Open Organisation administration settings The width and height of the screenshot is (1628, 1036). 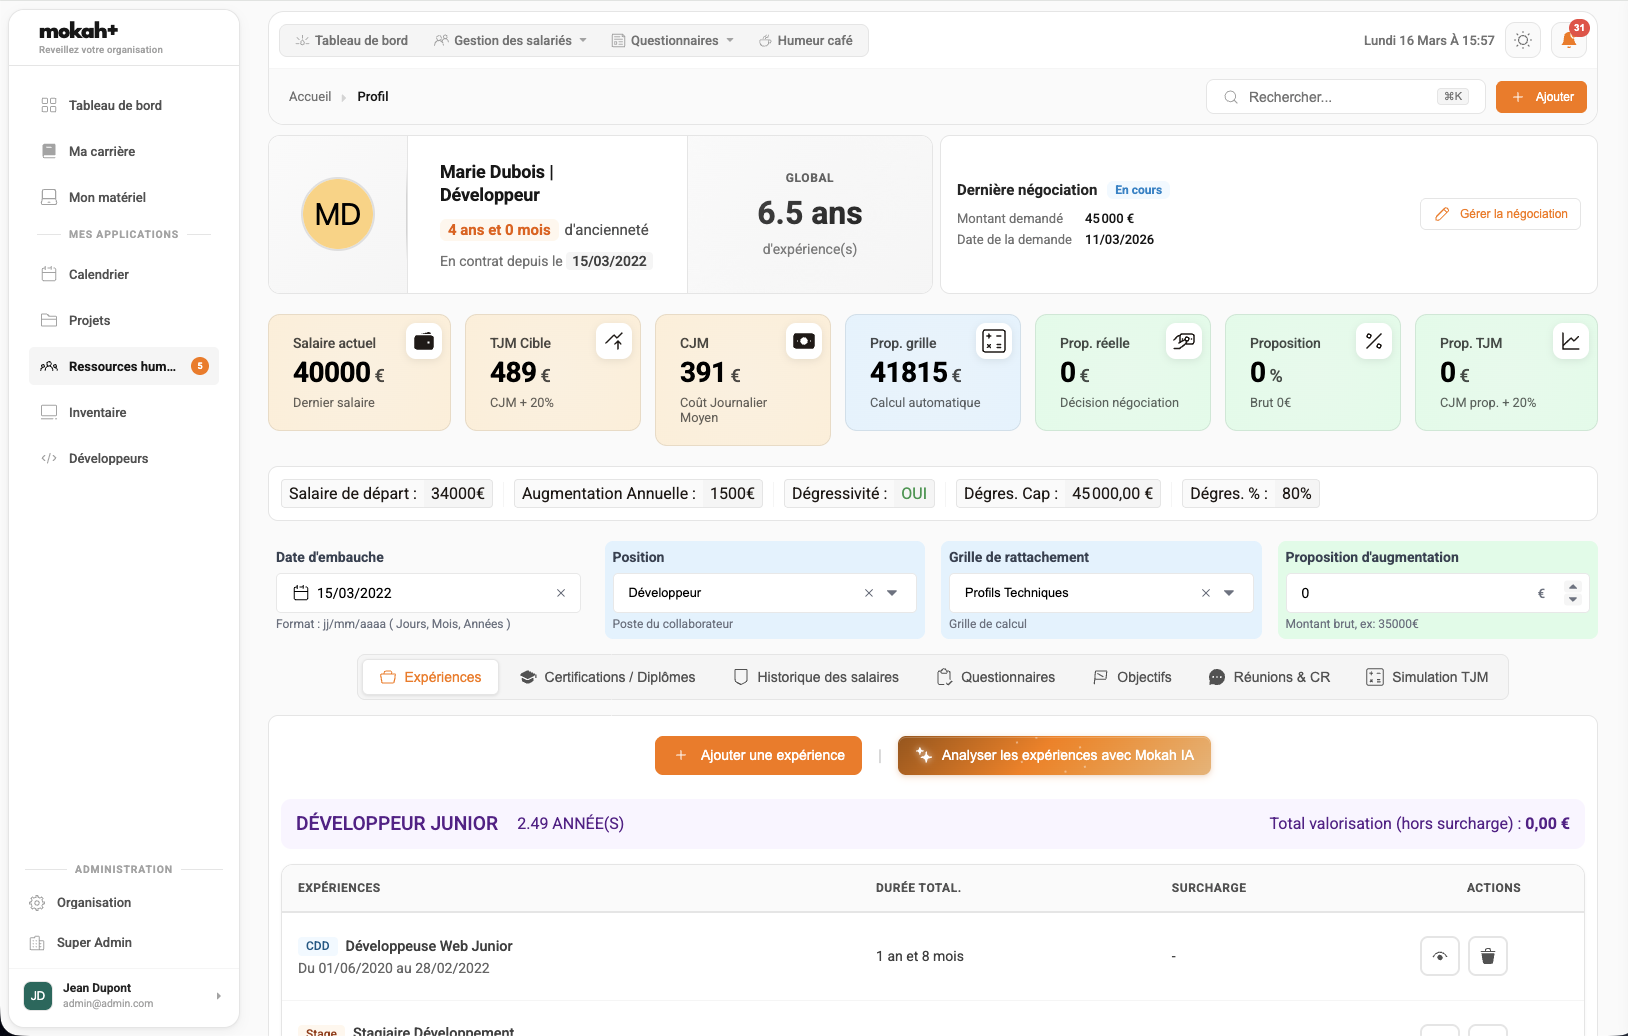[x=124, y=902]
